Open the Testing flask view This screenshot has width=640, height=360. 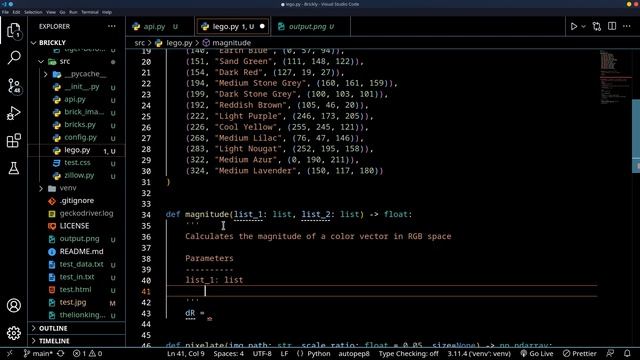(14, 168)
